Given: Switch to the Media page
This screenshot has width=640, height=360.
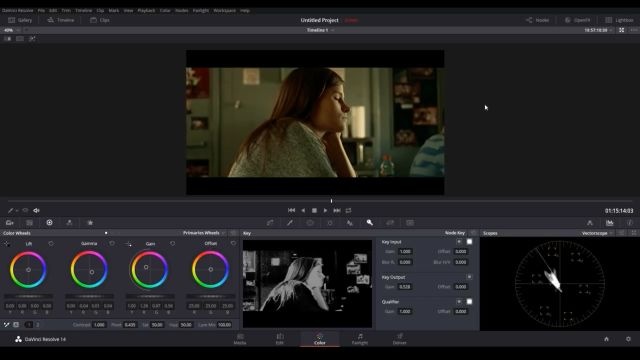Looking at the screenshot, I should [240, 339].
